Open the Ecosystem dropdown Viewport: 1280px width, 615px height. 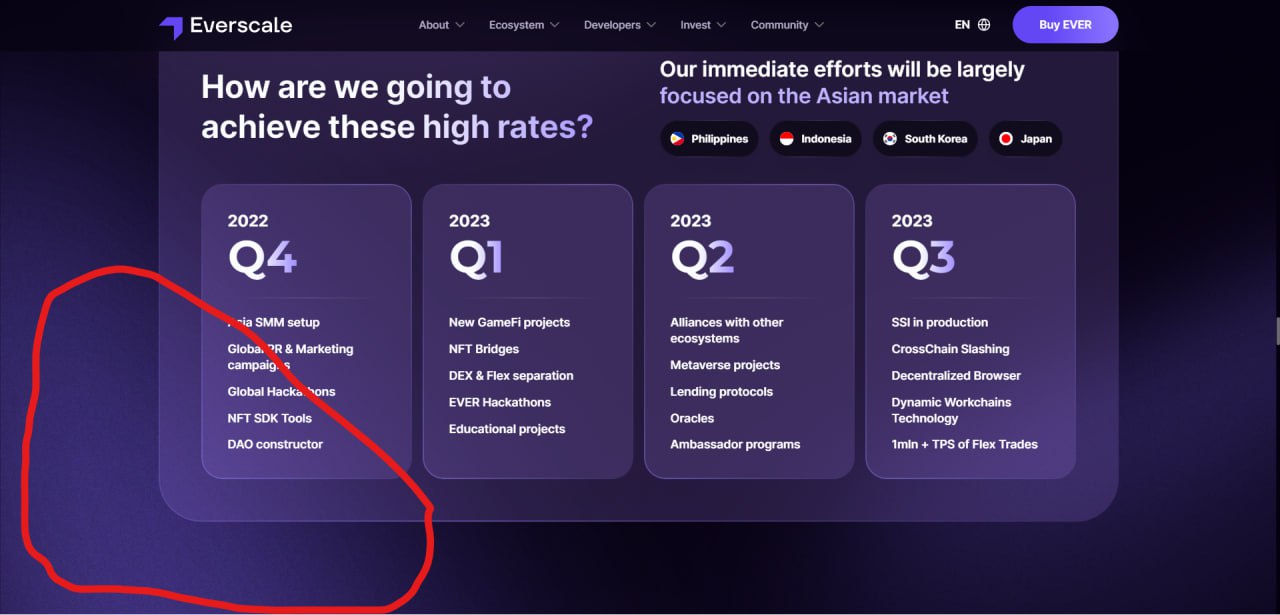click(x=523, y=25)
